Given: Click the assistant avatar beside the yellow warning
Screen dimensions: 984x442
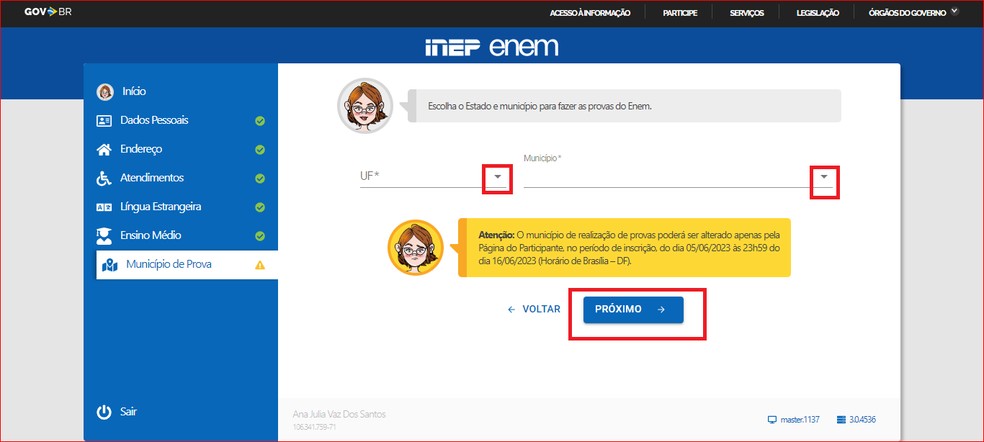Looking at the screenshot, I should point(415,247).
